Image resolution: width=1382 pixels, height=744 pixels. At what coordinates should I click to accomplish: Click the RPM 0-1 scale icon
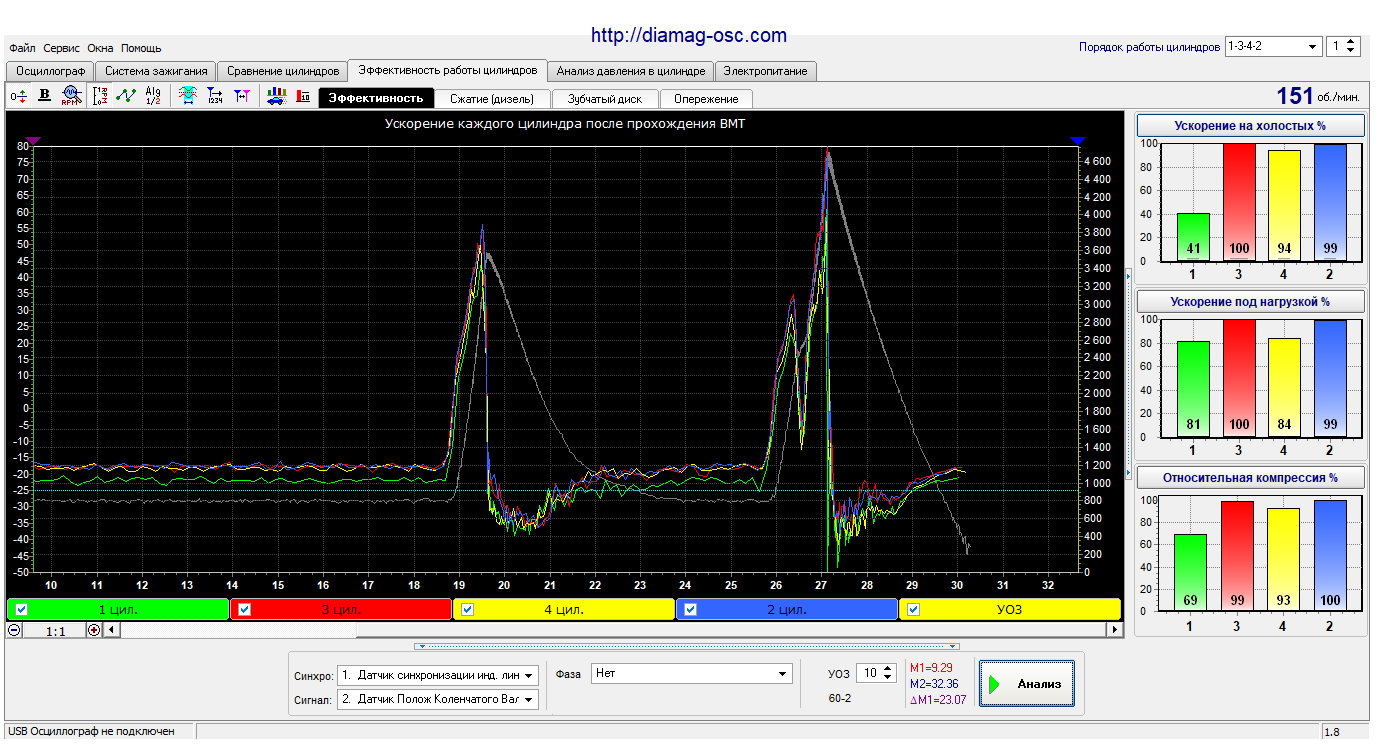point(100,96)
